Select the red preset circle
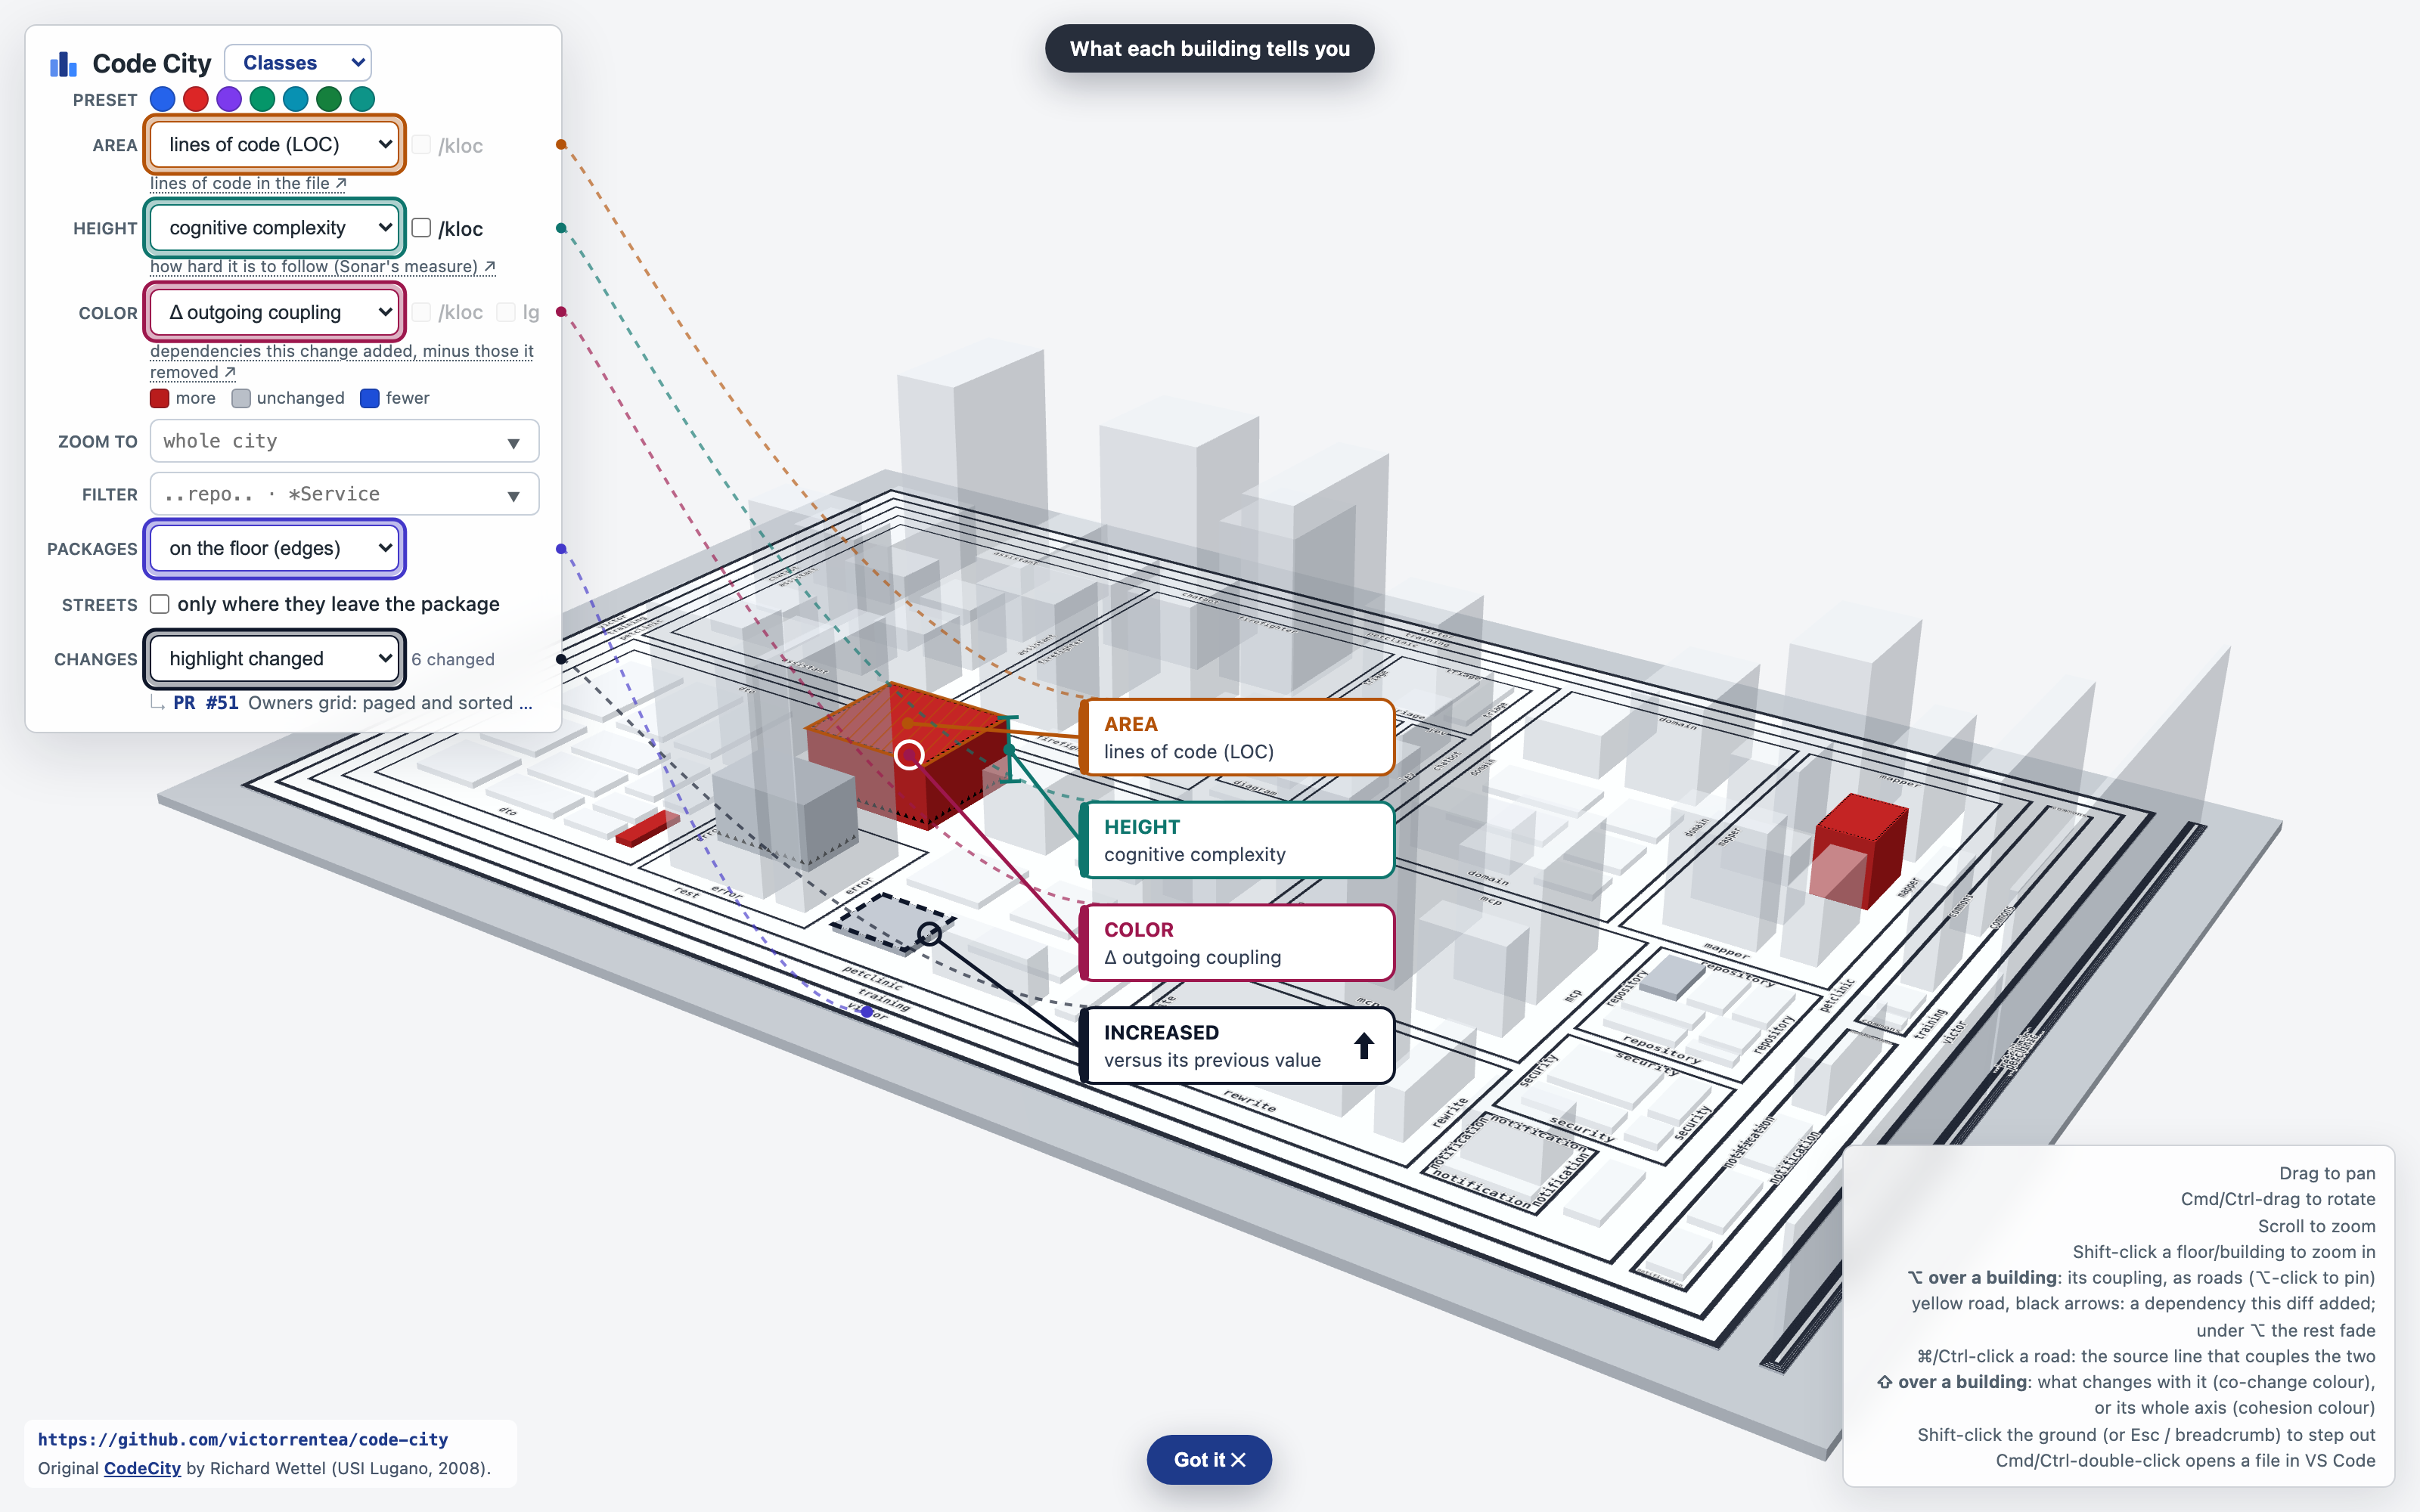Screen dimensions: 2420x1512 pyautogui.click(x=196, y=99)
